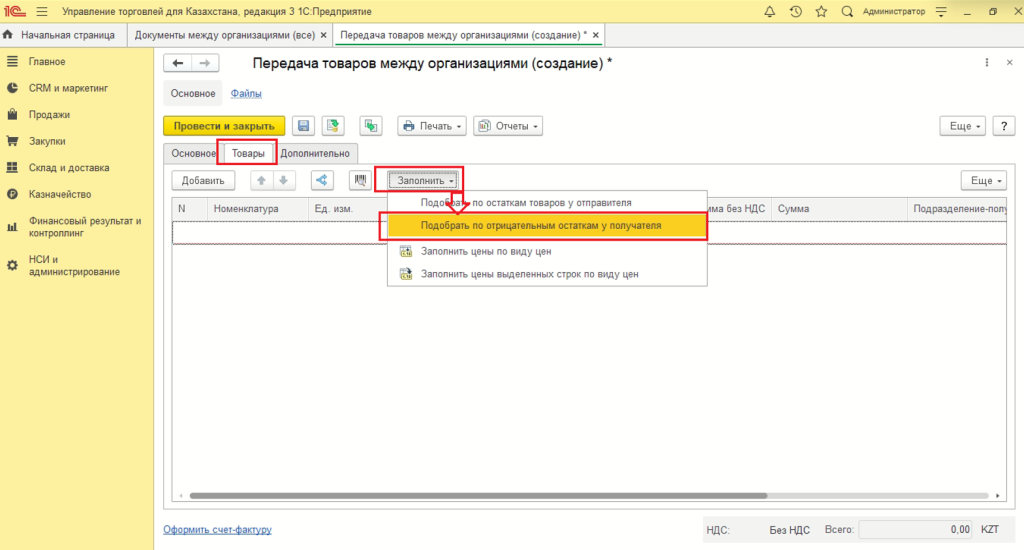Open the top command bar Еще menu

tap(963, 125)
